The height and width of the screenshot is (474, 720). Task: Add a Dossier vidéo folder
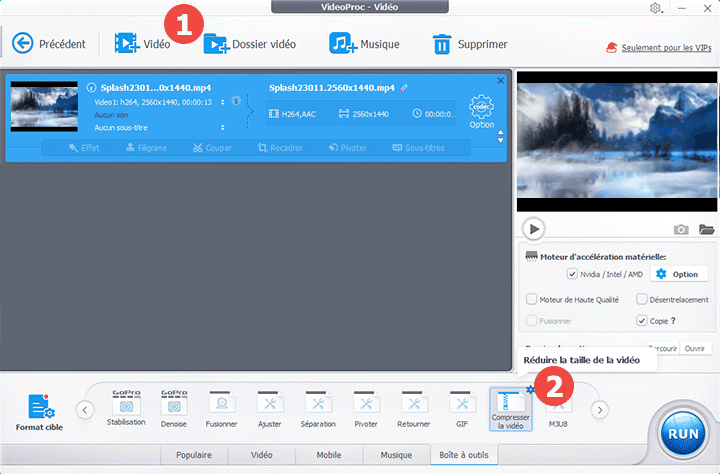pos(250,44)
